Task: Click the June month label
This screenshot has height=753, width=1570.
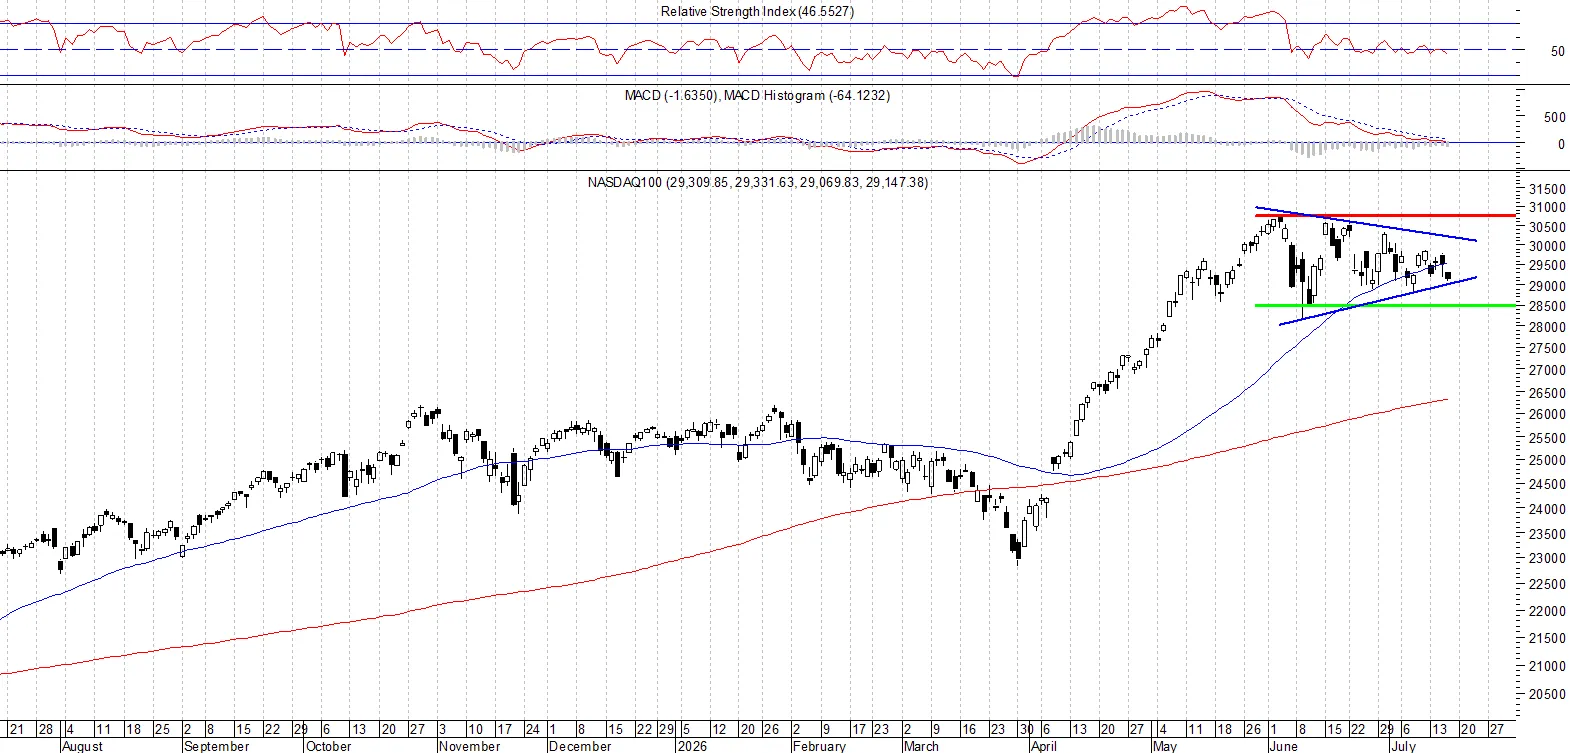Action: point(1283,746)
